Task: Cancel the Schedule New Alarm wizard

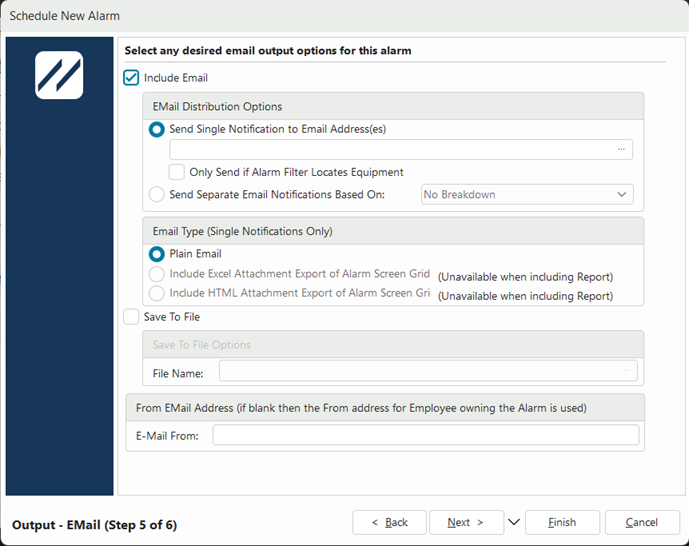Action: point(642,522)
